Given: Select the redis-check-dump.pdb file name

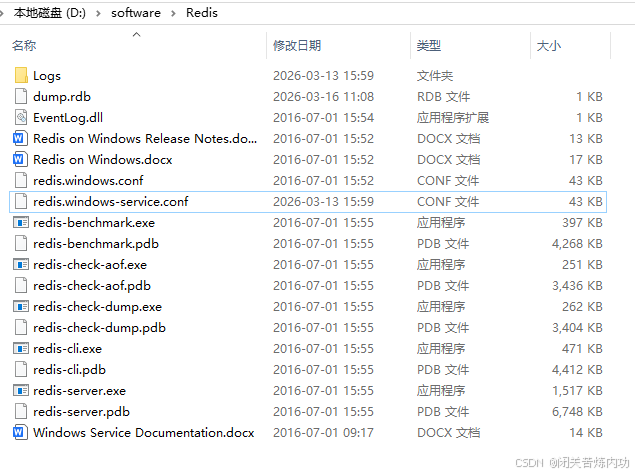Looking at the screenshot, I should click(x=100, y=328).
